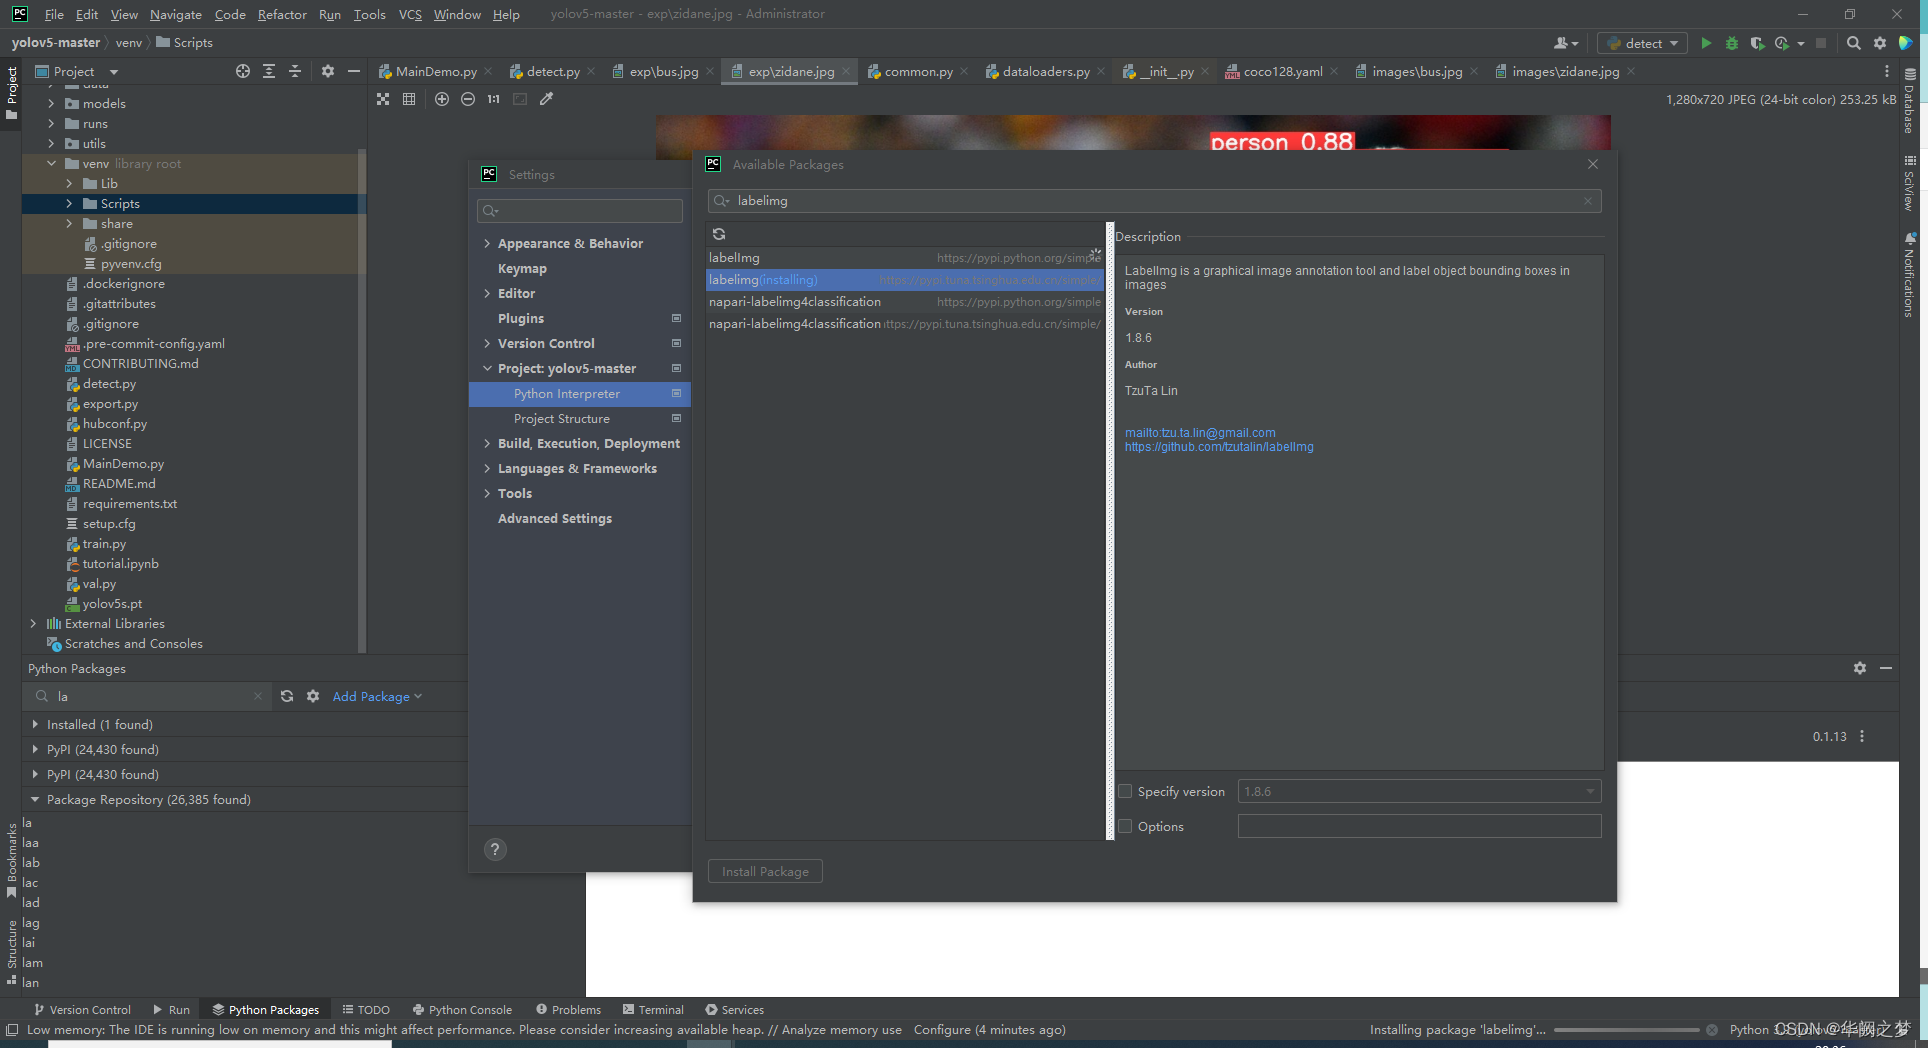Select package 'lab' in repository list

tap(31, 862)
